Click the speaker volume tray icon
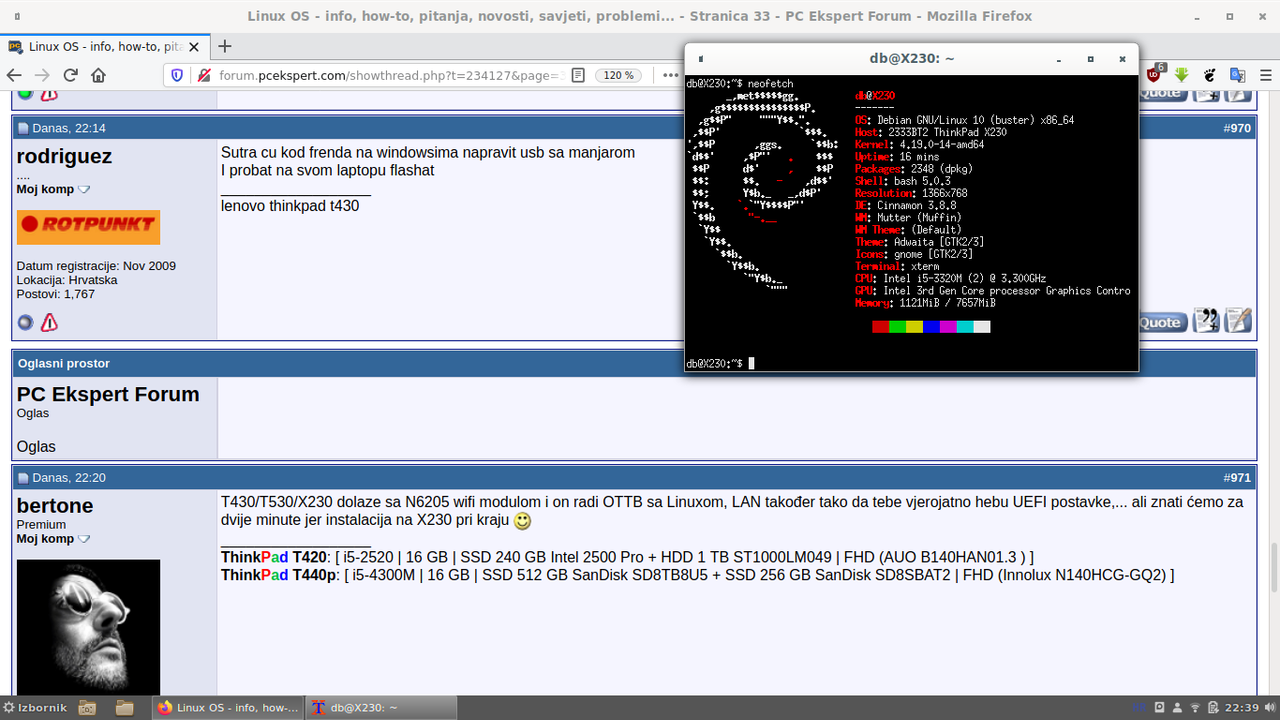 1270,708
